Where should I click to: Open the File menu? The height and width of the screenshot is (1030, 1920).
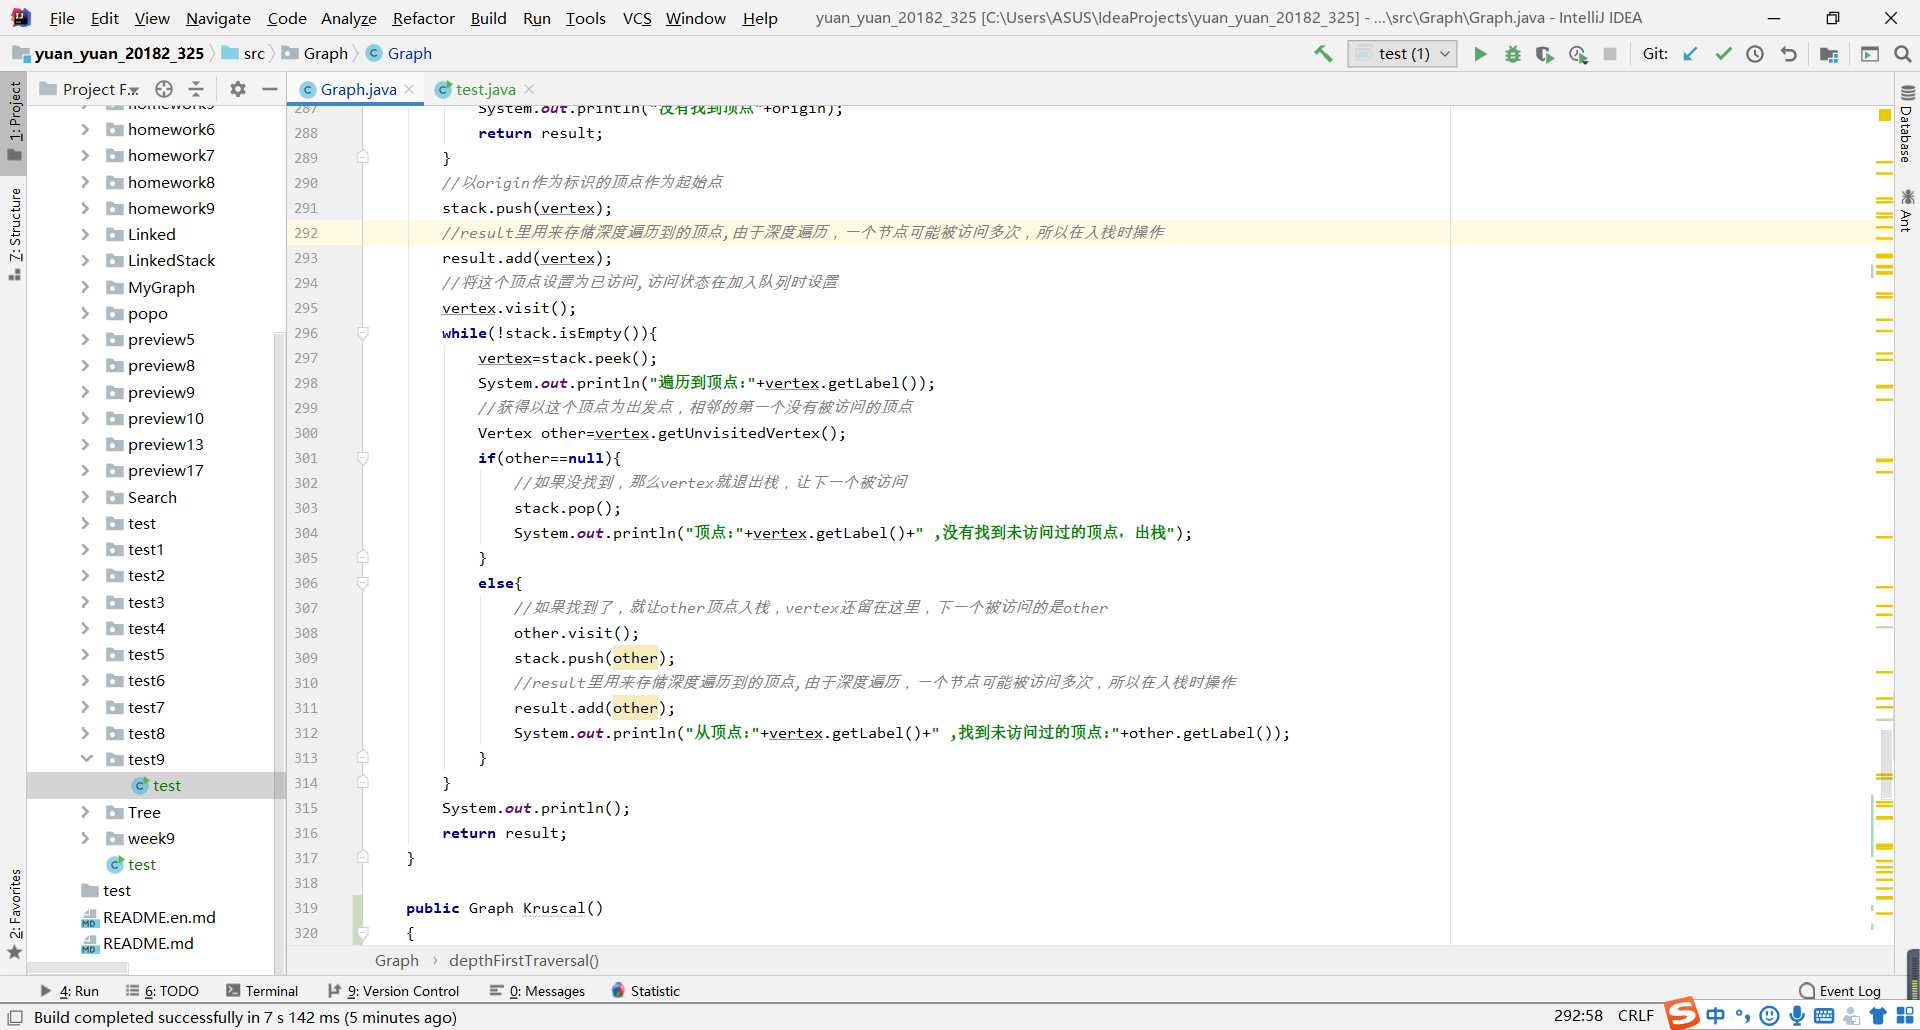tap(62, 18)
